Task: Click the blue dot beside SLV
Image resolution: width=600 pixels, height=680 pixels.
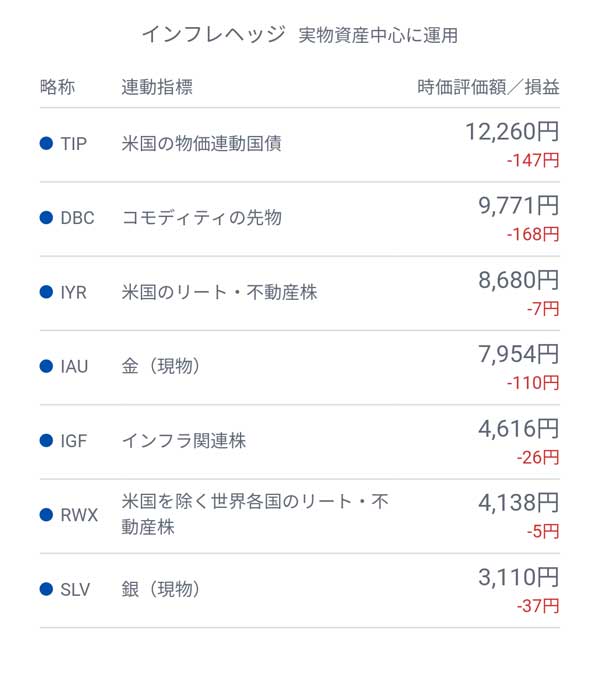Action: coord(46,590)
